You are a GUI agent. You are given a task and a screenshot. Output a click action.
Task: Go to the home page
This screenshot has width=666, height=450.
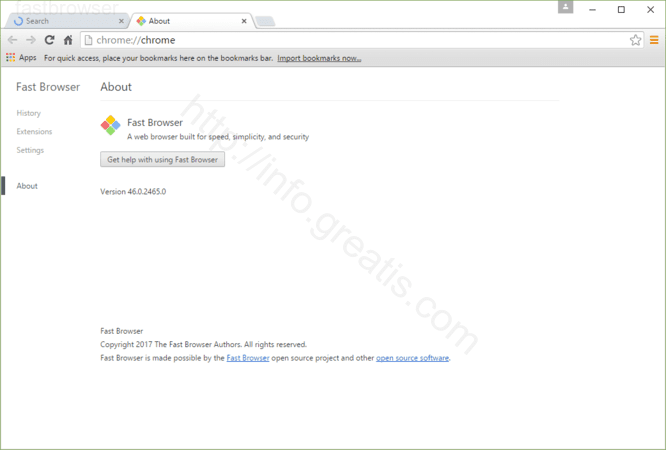click(68, 40)
